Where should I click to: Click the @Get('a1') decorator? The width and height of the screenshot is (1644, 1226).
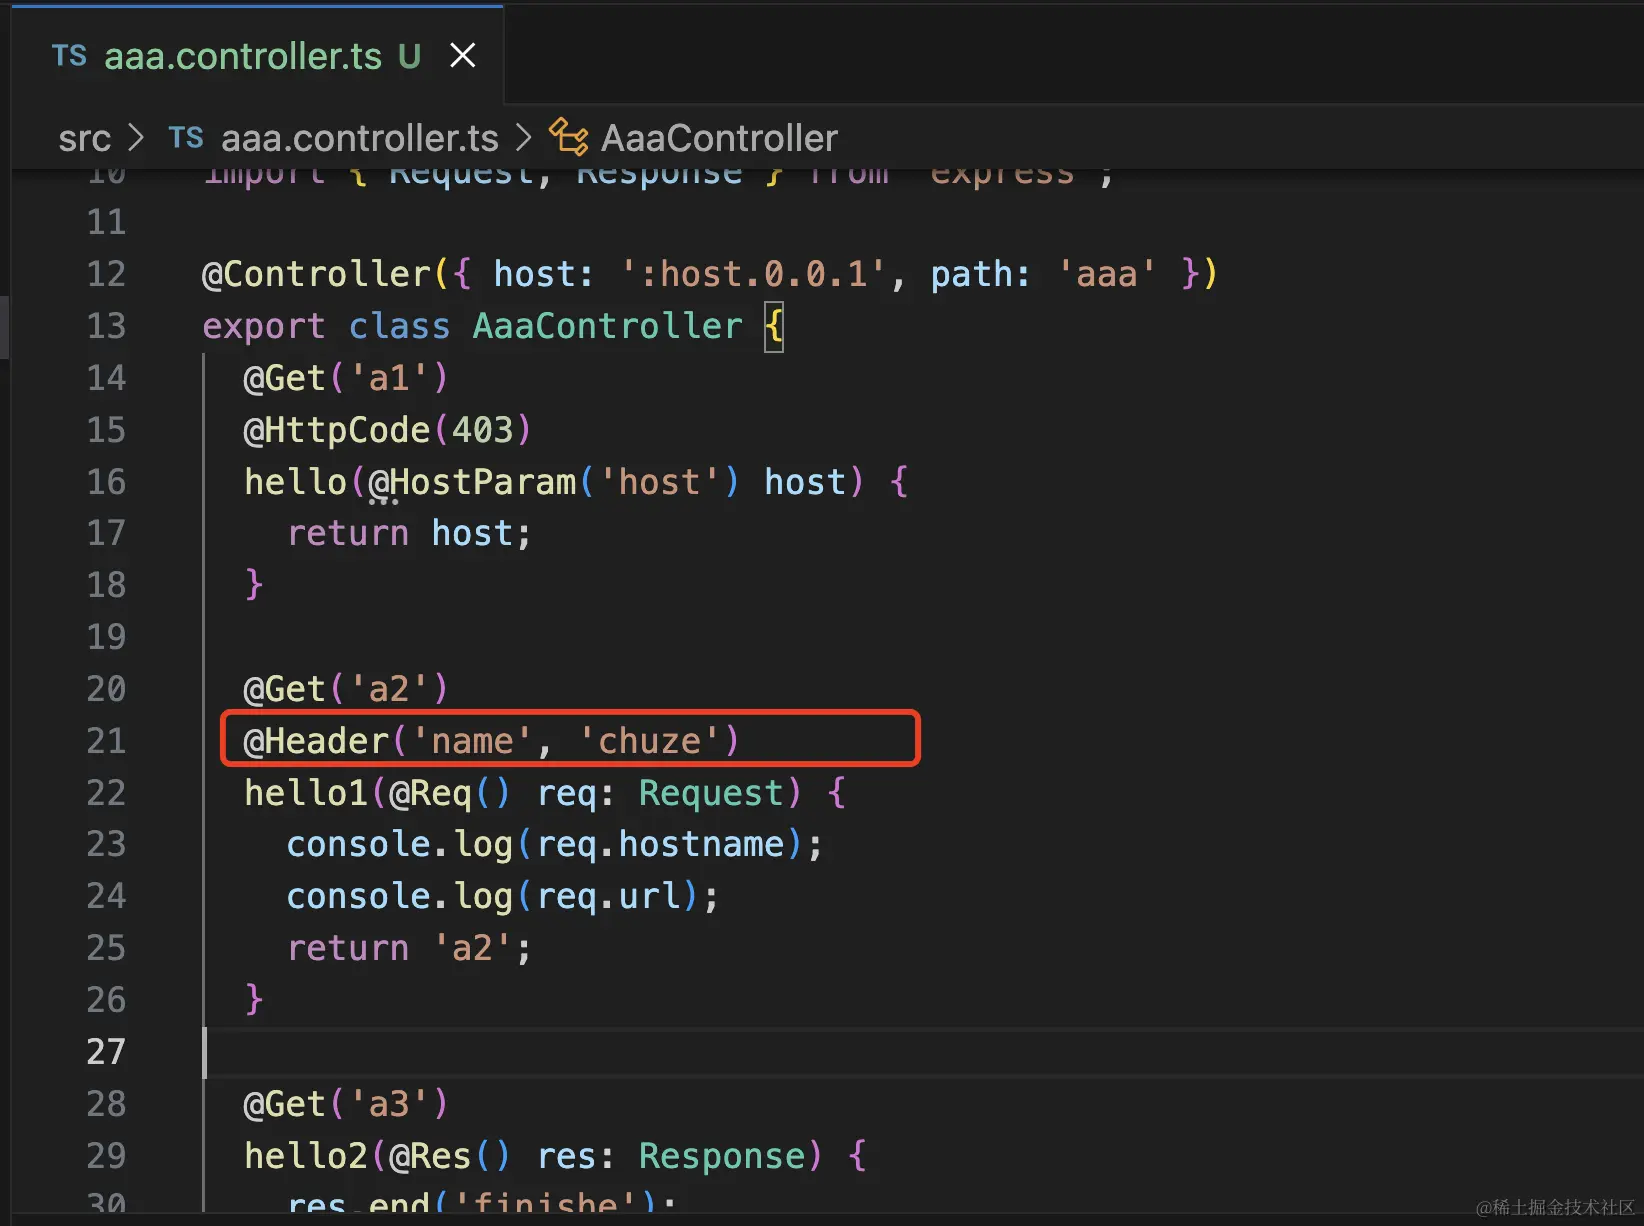point(346,378)
